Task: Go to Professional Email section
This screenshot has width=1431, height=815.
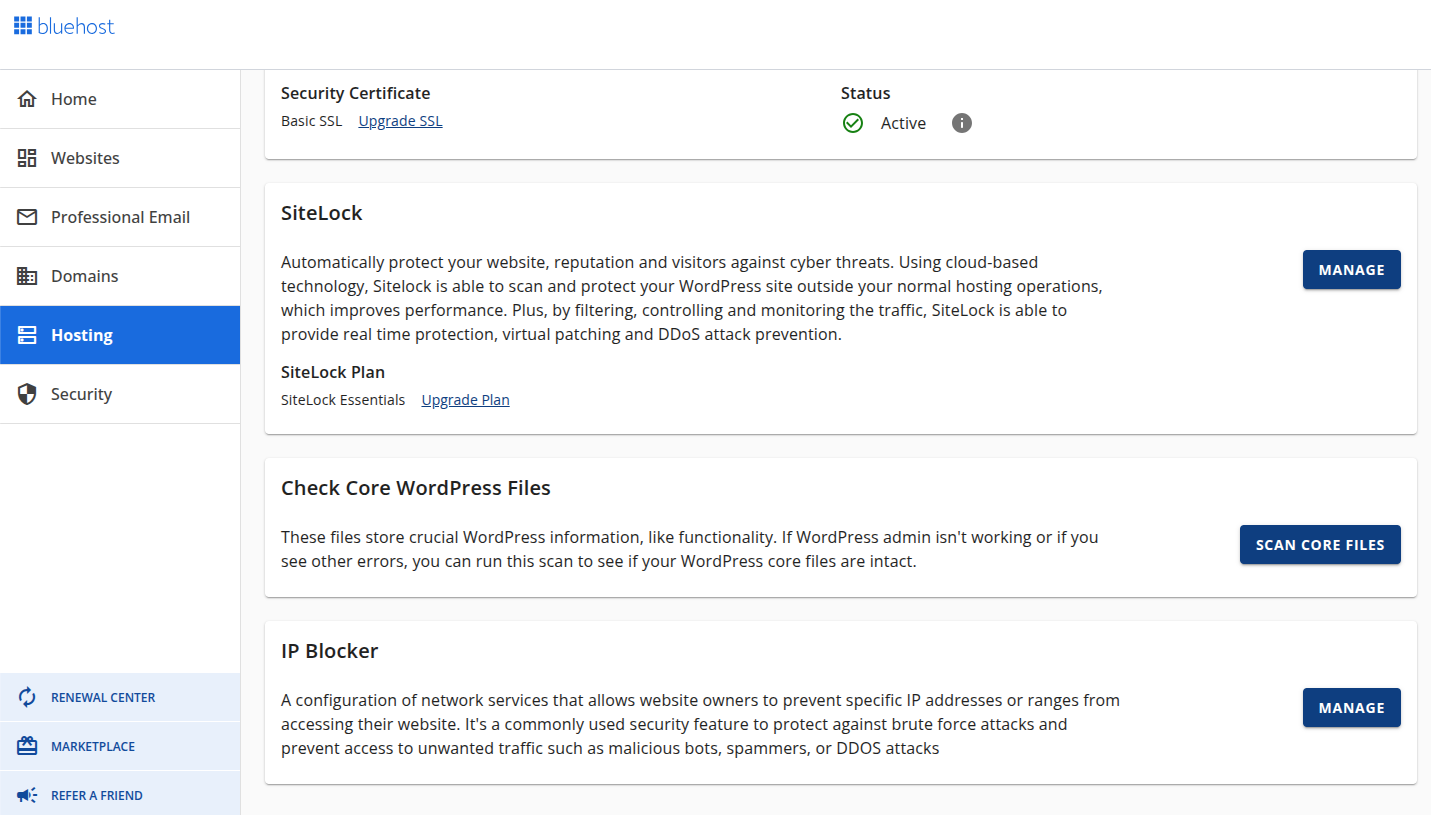Action: tap(120, 217)
